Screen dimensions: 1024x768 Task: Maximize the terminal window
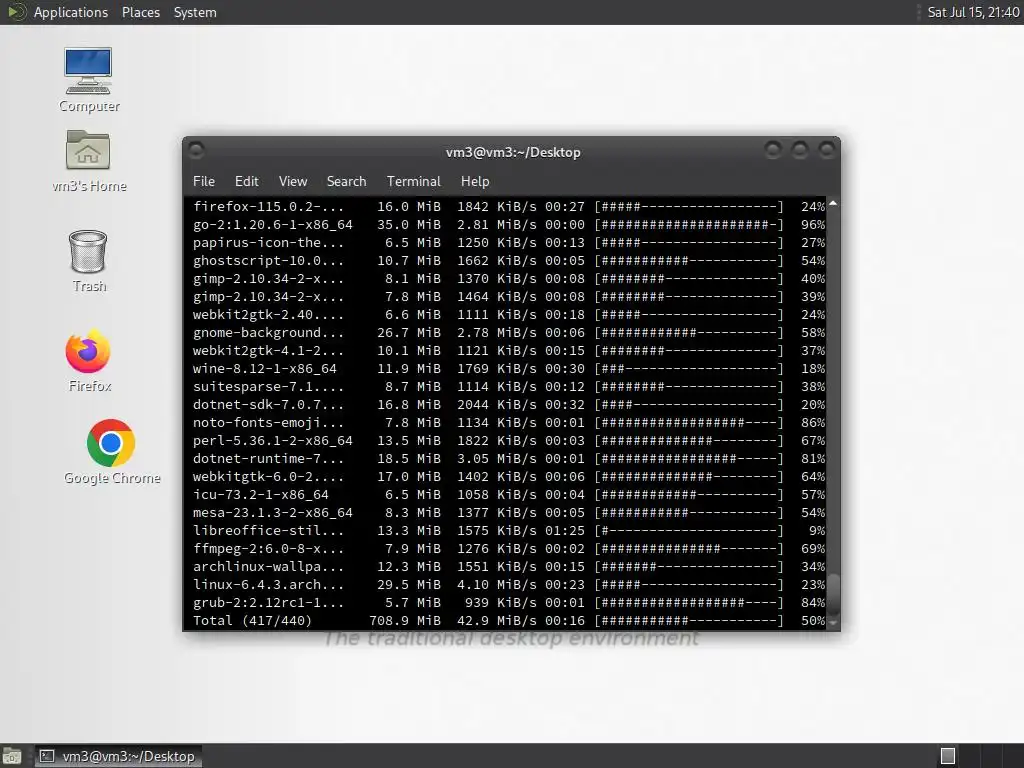click(799, 150)
